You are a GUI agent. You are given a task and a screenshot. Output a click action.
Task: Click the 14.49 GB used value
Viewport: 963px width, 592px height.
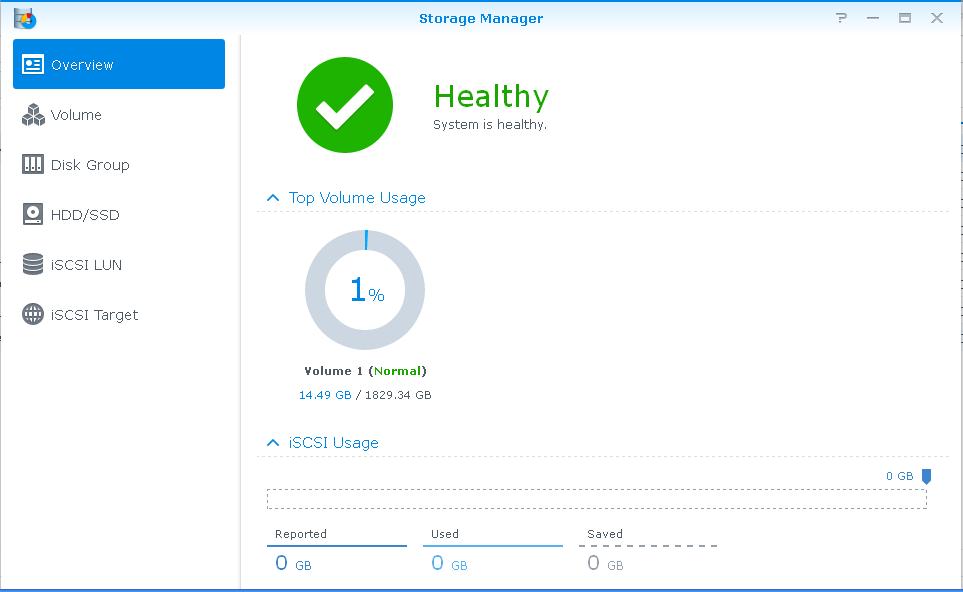(x=325, y=395)
